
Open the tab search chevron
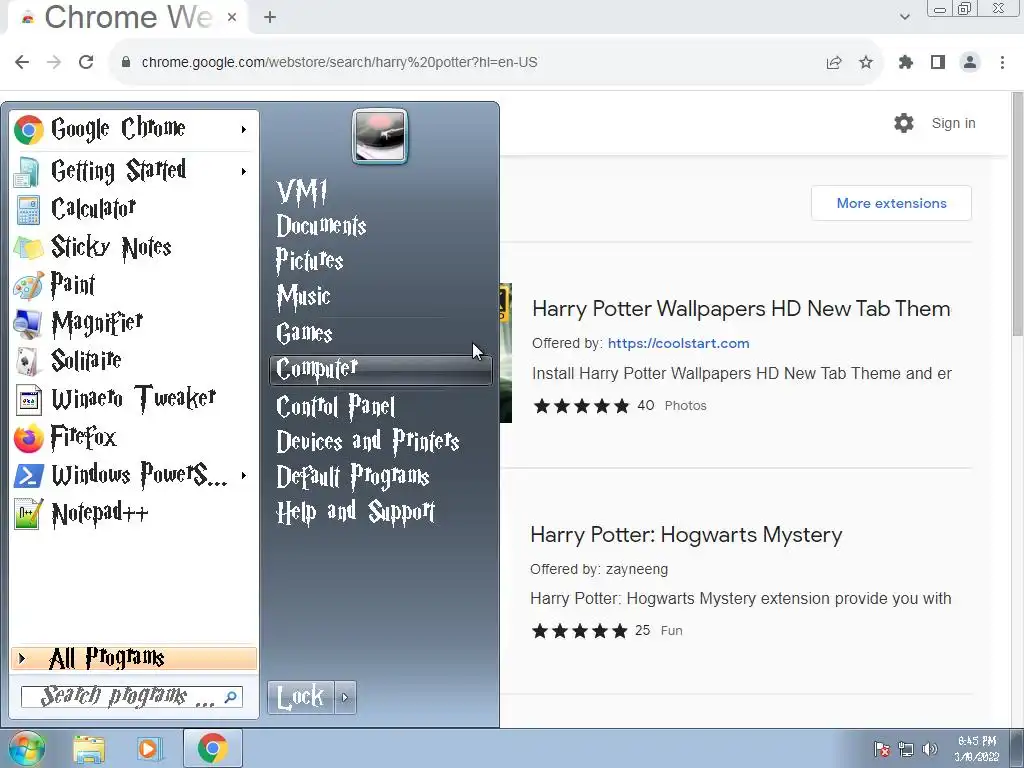click(904, 17)
